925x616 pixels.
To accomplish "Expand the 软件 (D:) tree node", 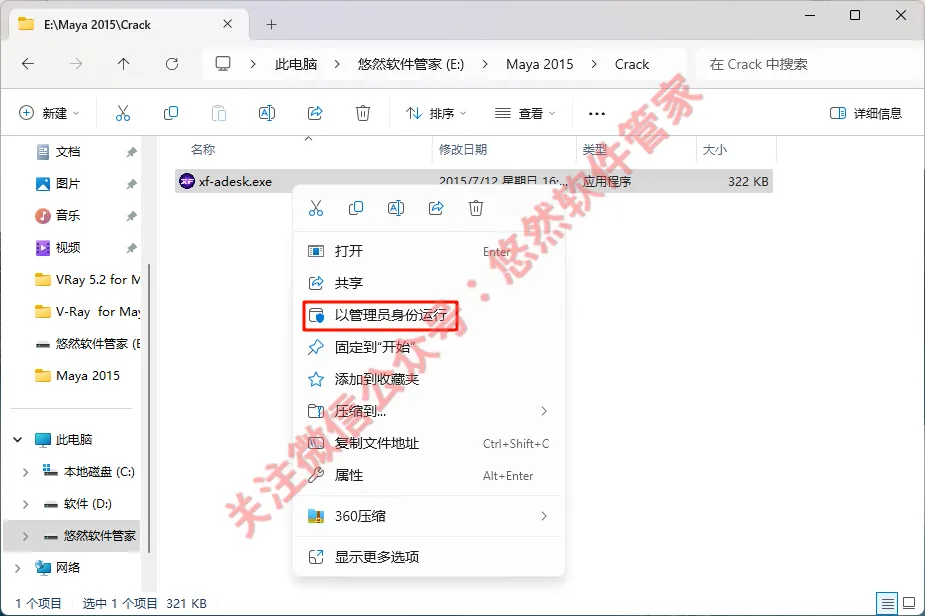I will click(x=25, y=504).
